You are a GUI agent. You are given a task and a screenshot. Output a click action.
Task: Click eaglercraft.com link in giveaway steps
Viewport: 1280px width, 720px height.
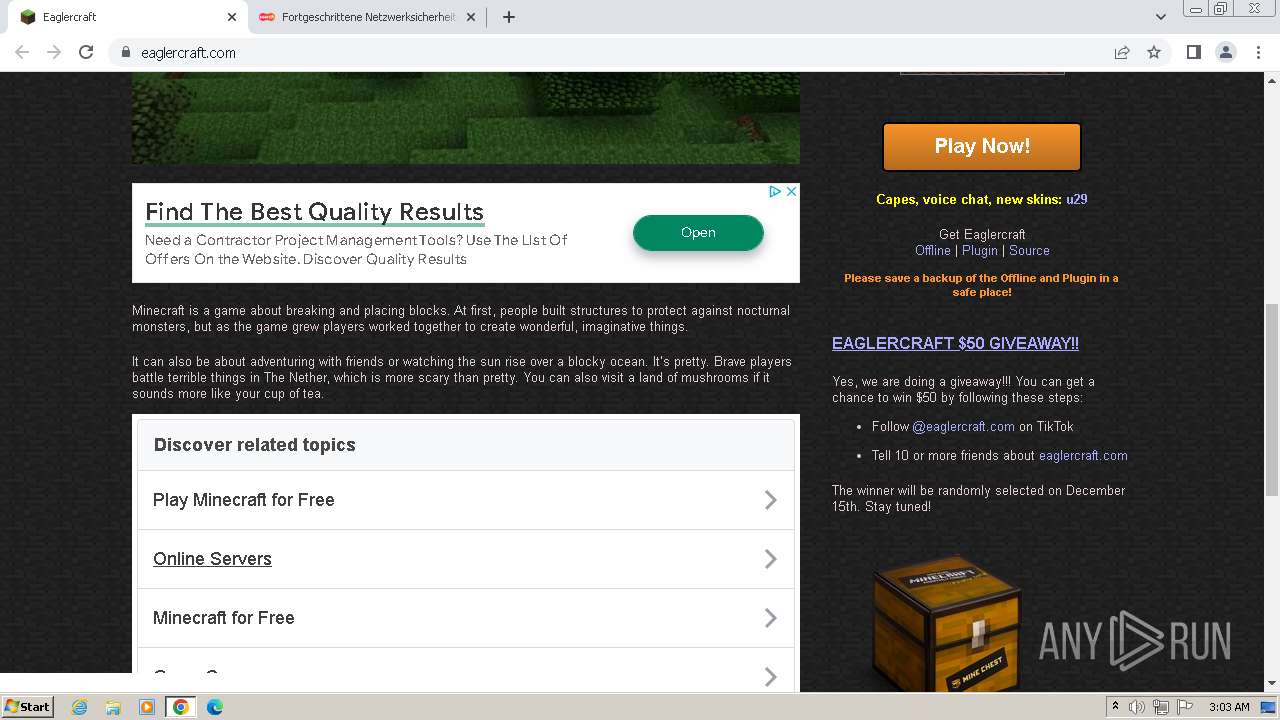click(1083, 455)
